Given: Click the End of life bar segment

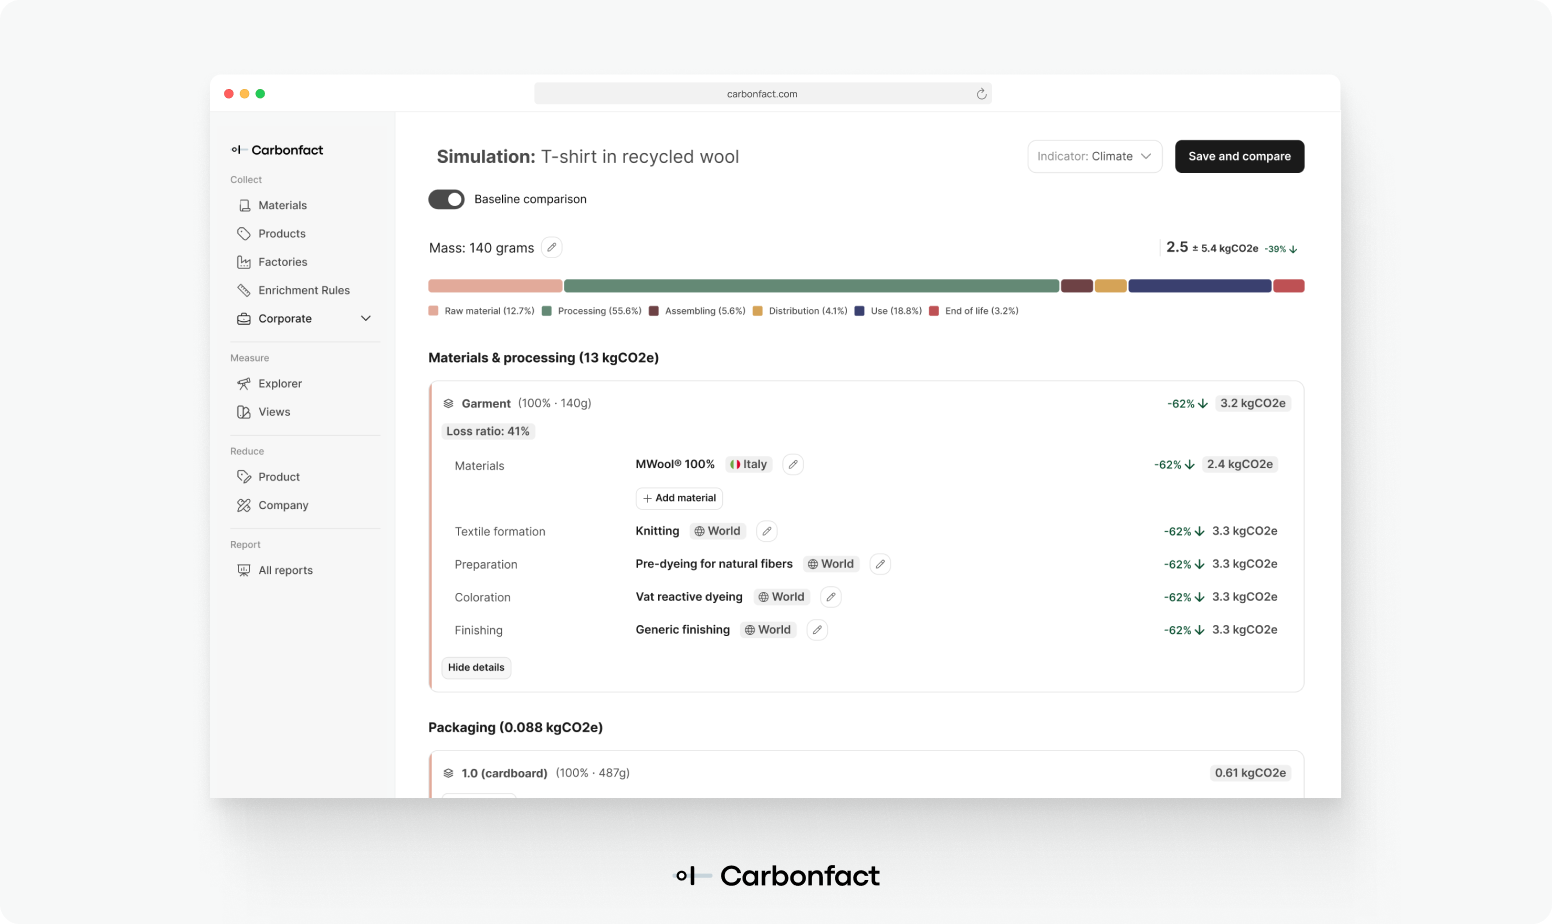Looking at the screenshot, I should coord(1289,286).
